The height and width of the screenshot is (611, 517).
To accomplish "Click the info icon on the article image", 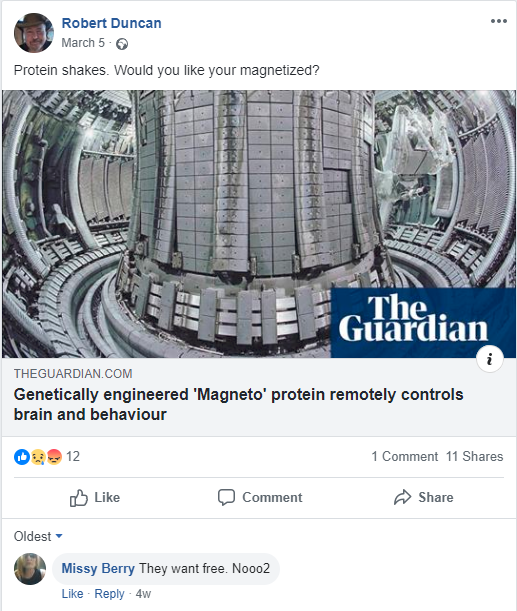I will click(490, 358).
